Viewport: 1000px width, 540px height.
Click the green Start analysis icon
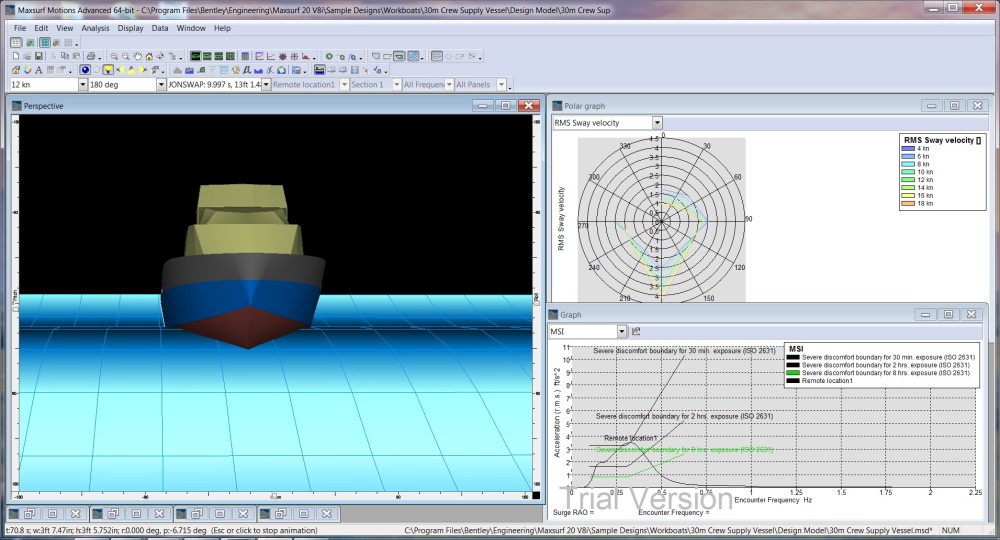point(329,56)
